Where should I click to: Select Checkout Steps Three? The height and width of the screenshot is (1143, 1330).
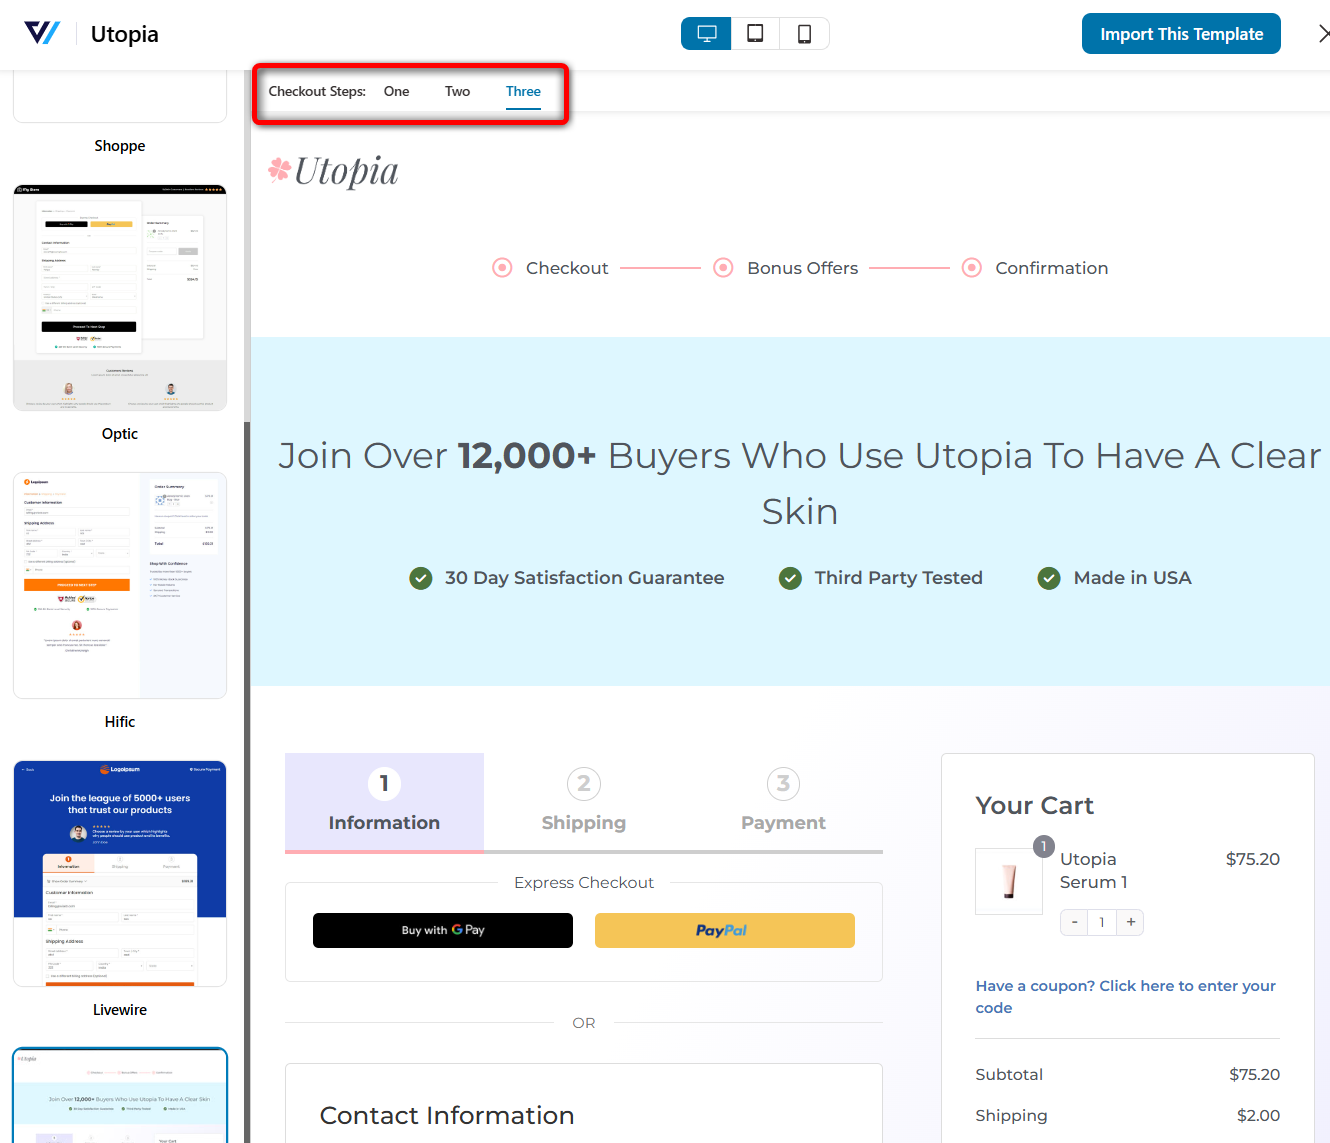click(523, 91)
